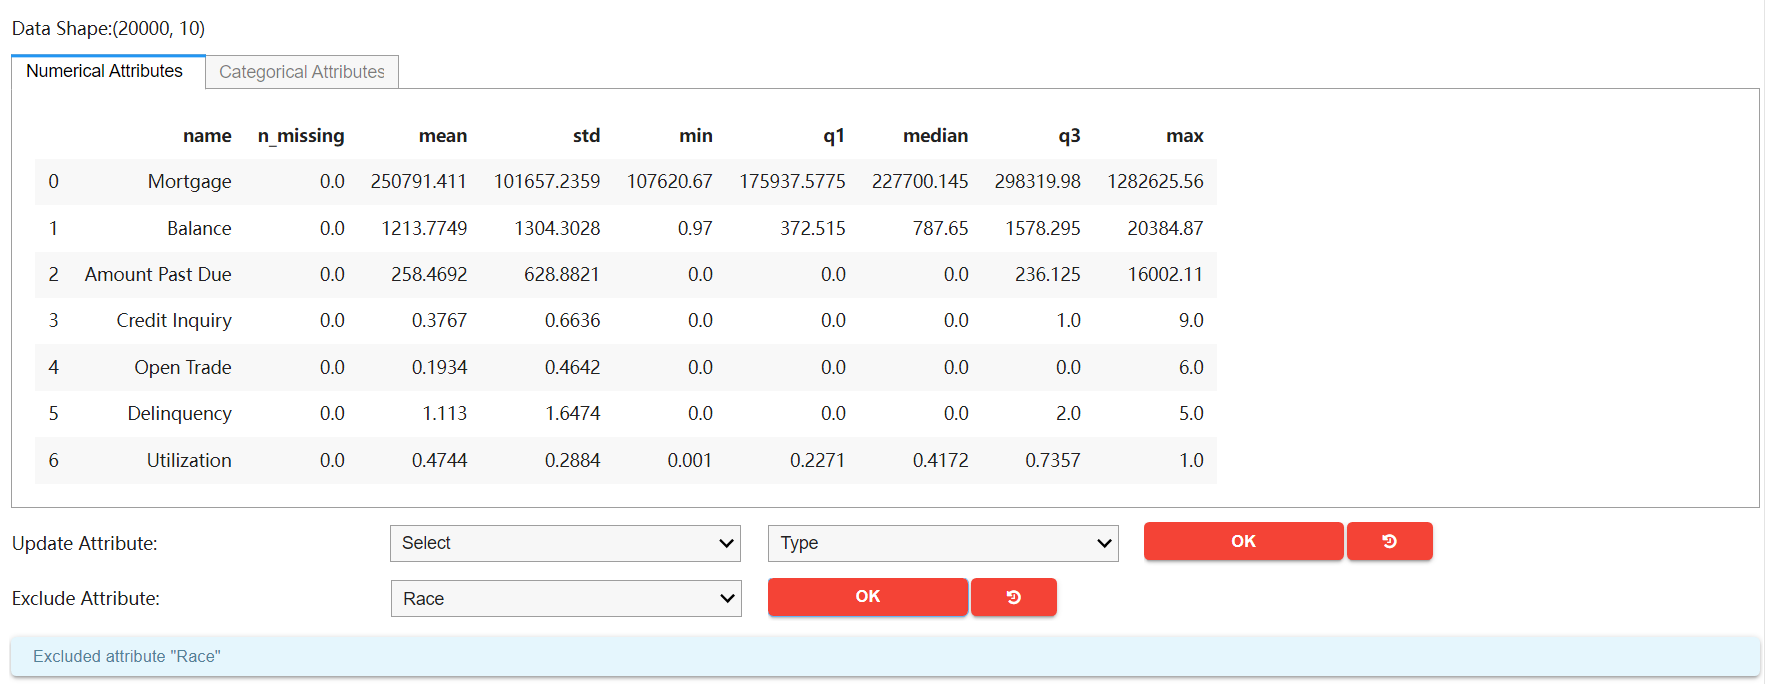Viewport: 1765px width, 684px height.
Task: Click the 'name' column header
Action: 207,136
